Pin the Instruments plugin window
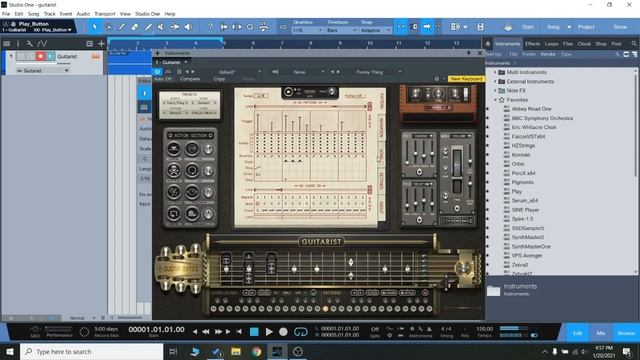Screen dimensions: 640x360 pos(469,53)
